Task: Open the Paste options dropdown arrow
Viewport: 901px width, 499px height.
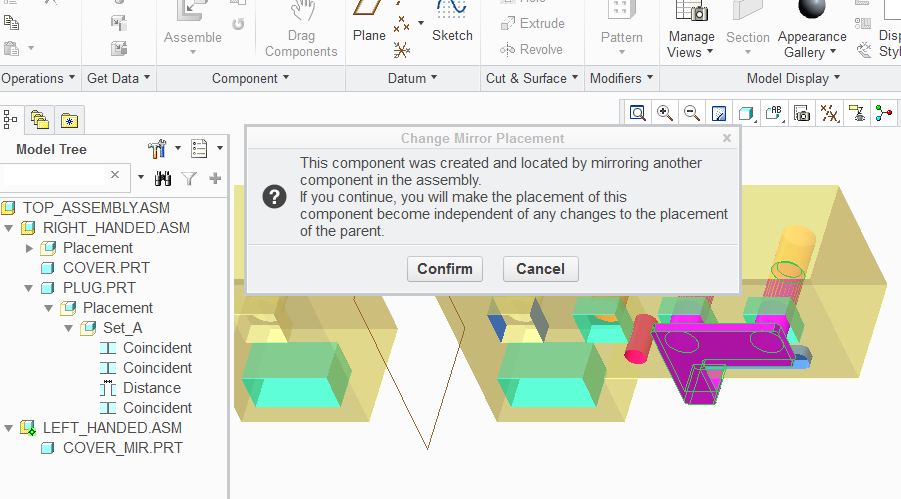Action: coord(30,48)
